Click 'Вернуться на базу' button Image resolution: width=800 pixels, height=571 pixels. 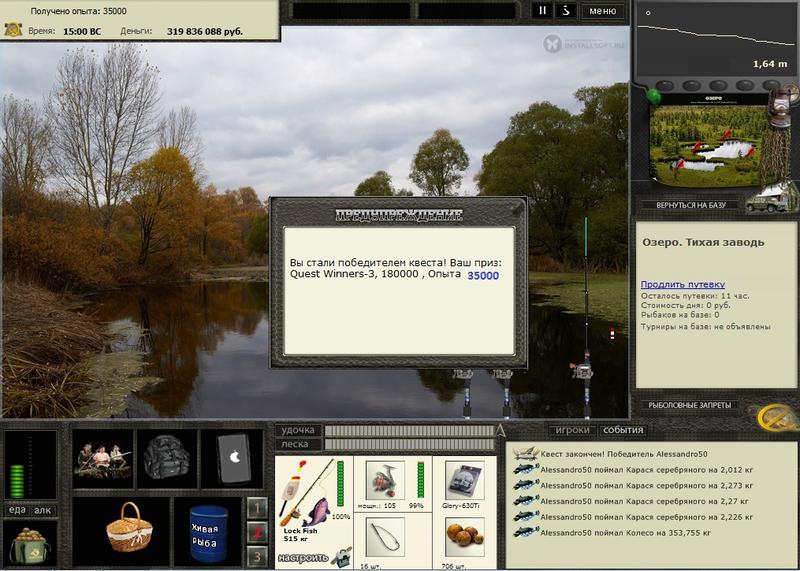690,205
